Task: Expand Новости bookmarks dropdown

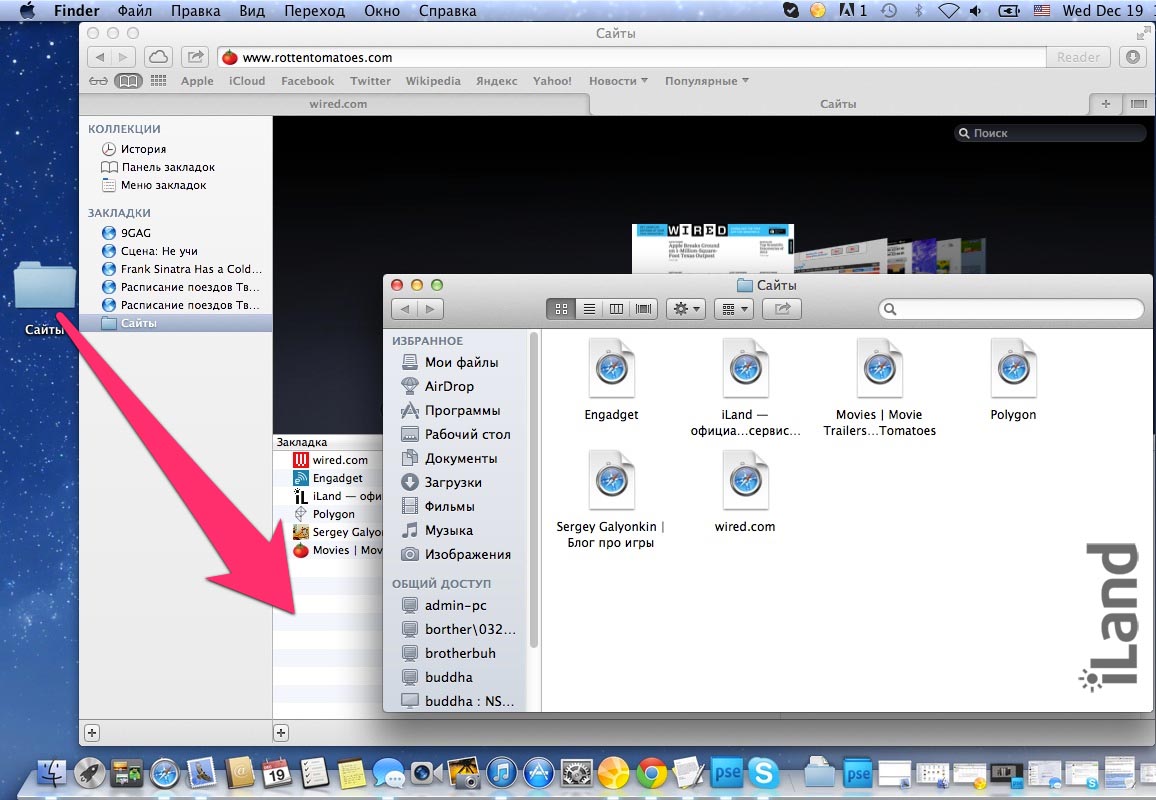Action: click(x=618, y=81)
